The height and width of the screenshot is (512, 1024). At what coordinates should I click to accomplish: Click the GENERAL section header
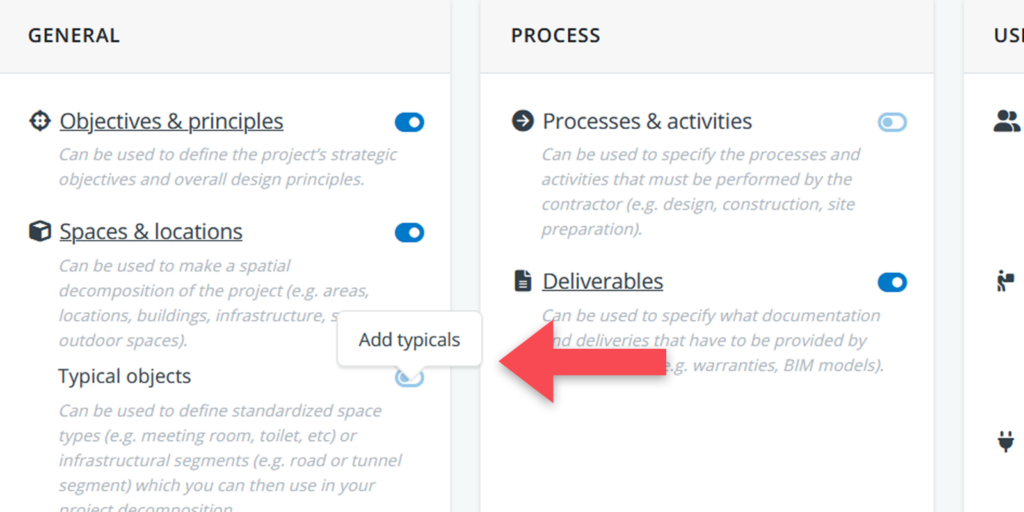tap(74, 36)
